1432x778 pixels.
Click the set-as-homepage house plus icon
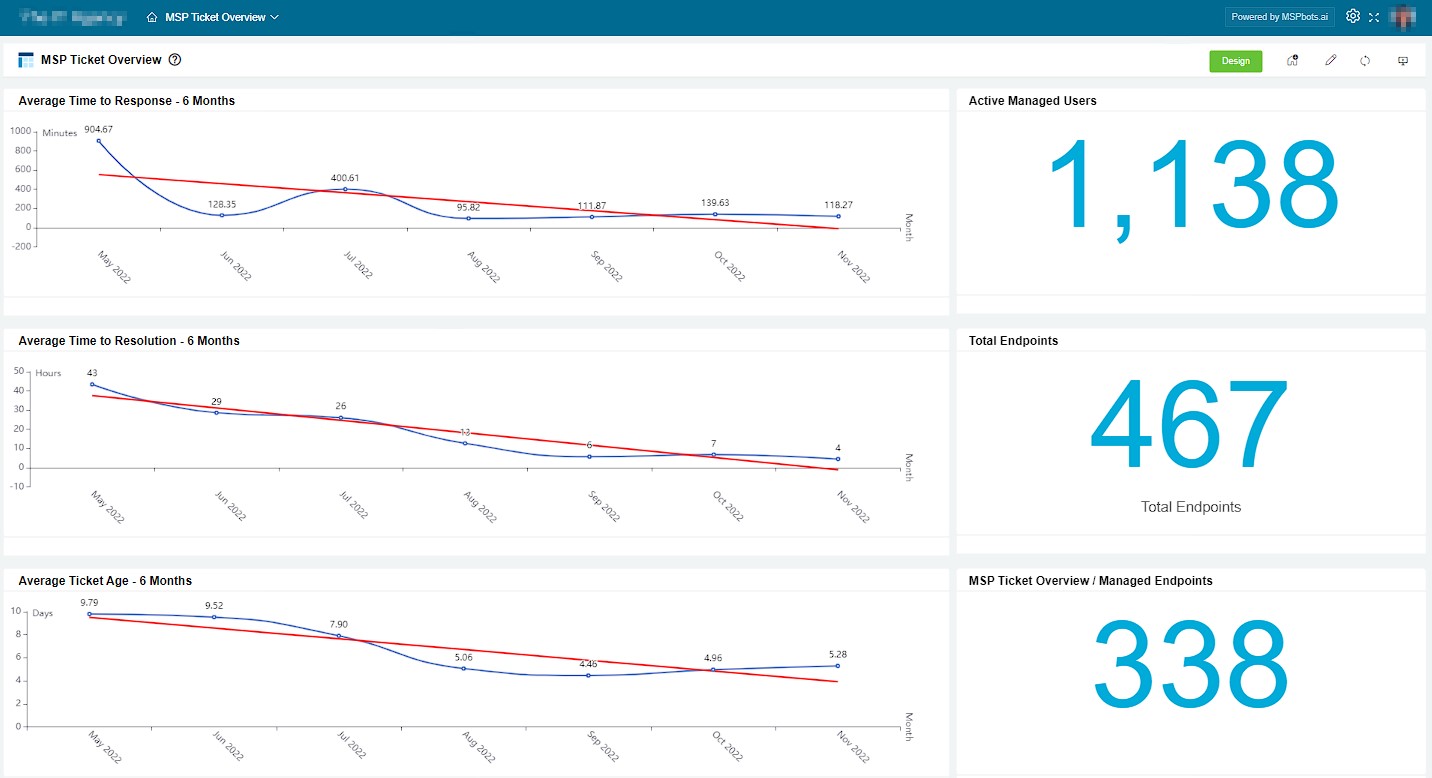point(1292,61)
